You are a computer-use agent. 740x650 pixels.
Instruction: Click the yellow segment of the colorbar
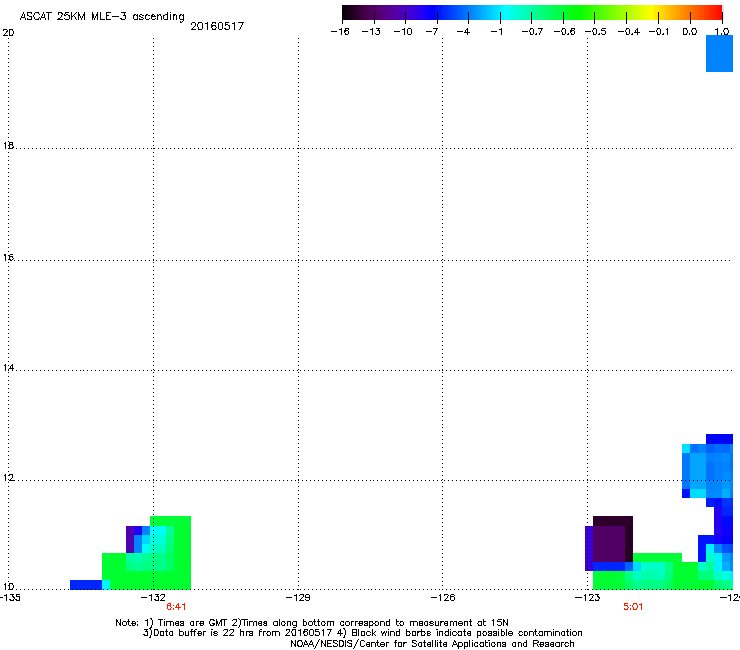(651, 12)
